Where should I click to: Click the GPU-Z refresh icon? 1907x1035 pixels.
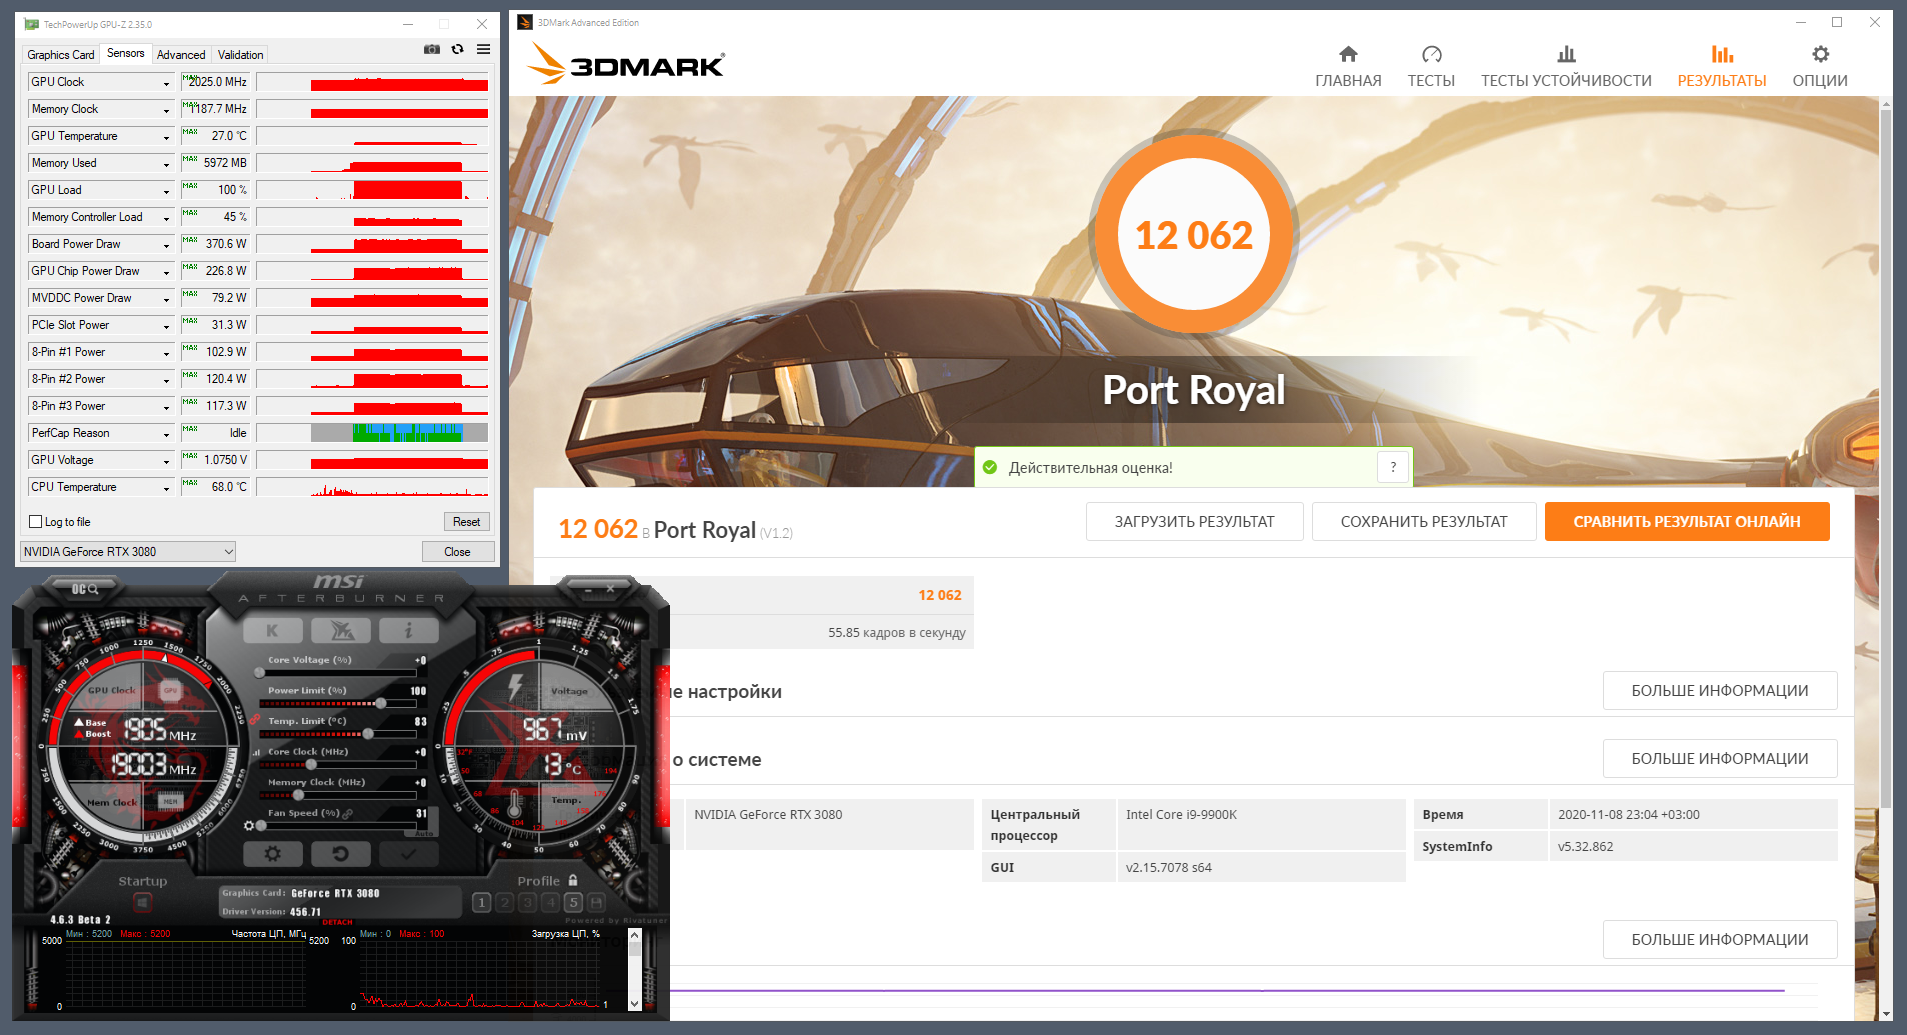458,49
